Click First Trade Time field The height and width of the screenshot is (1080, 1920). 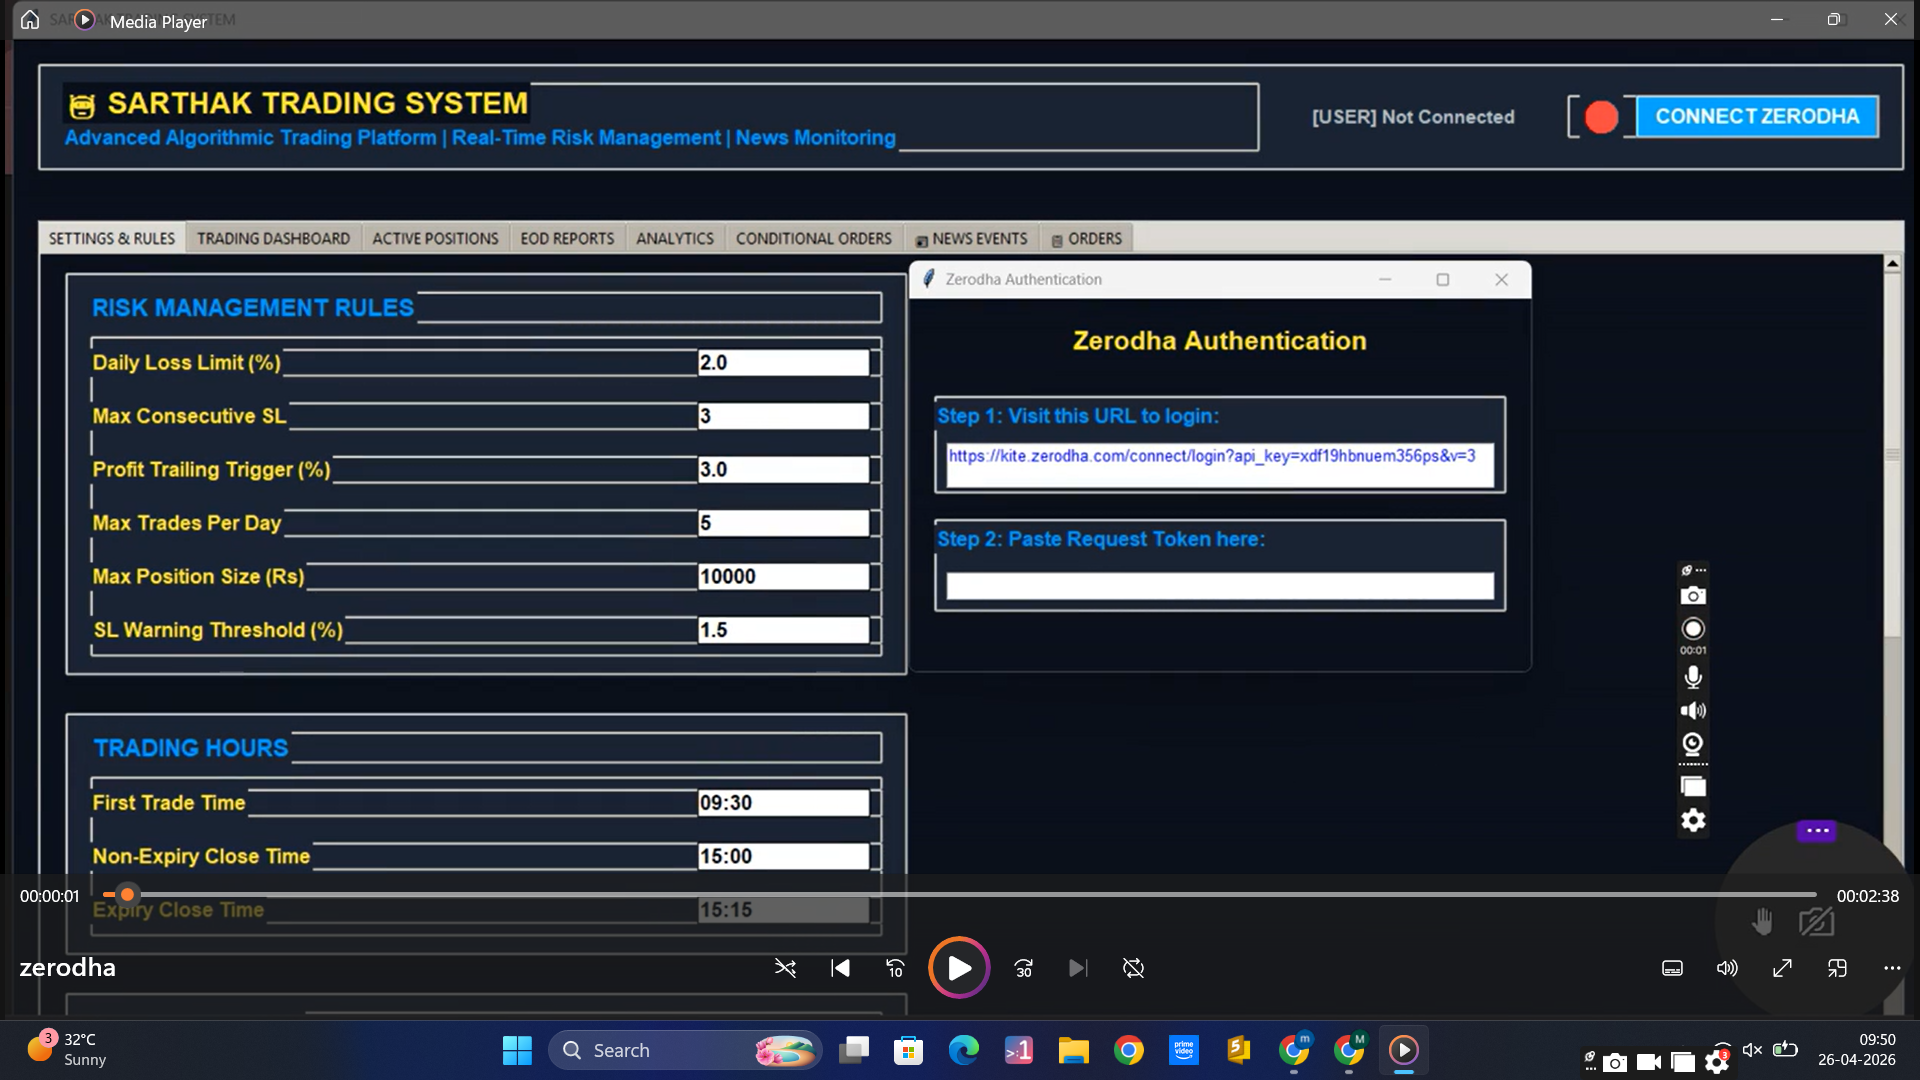pyautogui.click(x=783, y=803)
